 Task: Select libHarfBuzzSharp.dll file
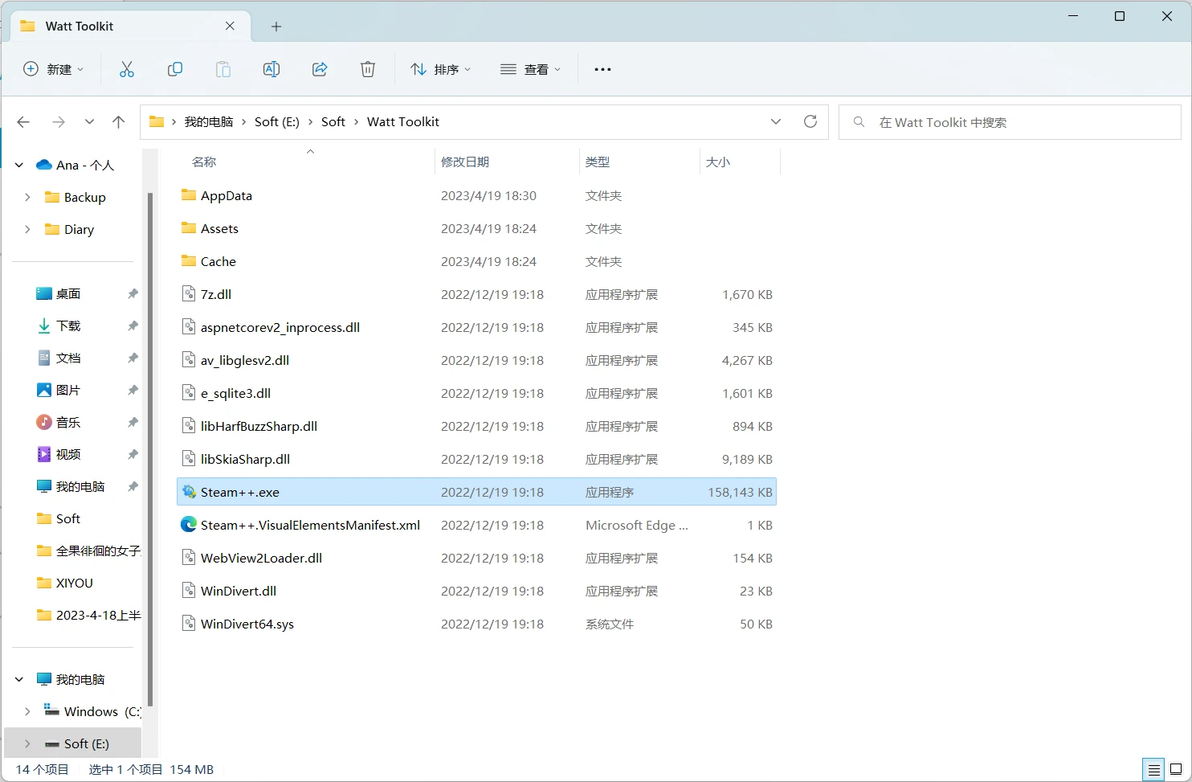[477, 426]
